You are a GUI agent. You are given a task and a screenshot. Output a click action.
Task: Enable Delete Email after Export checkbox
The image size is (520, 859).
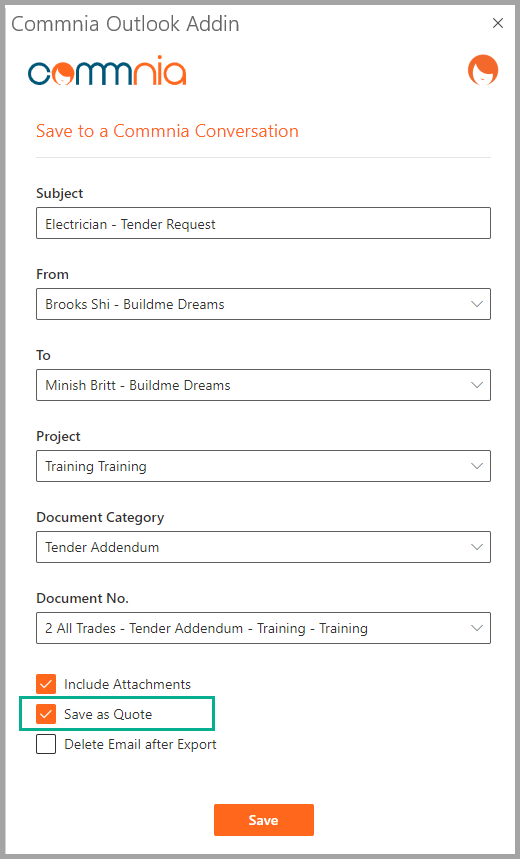tap(46, 744)
